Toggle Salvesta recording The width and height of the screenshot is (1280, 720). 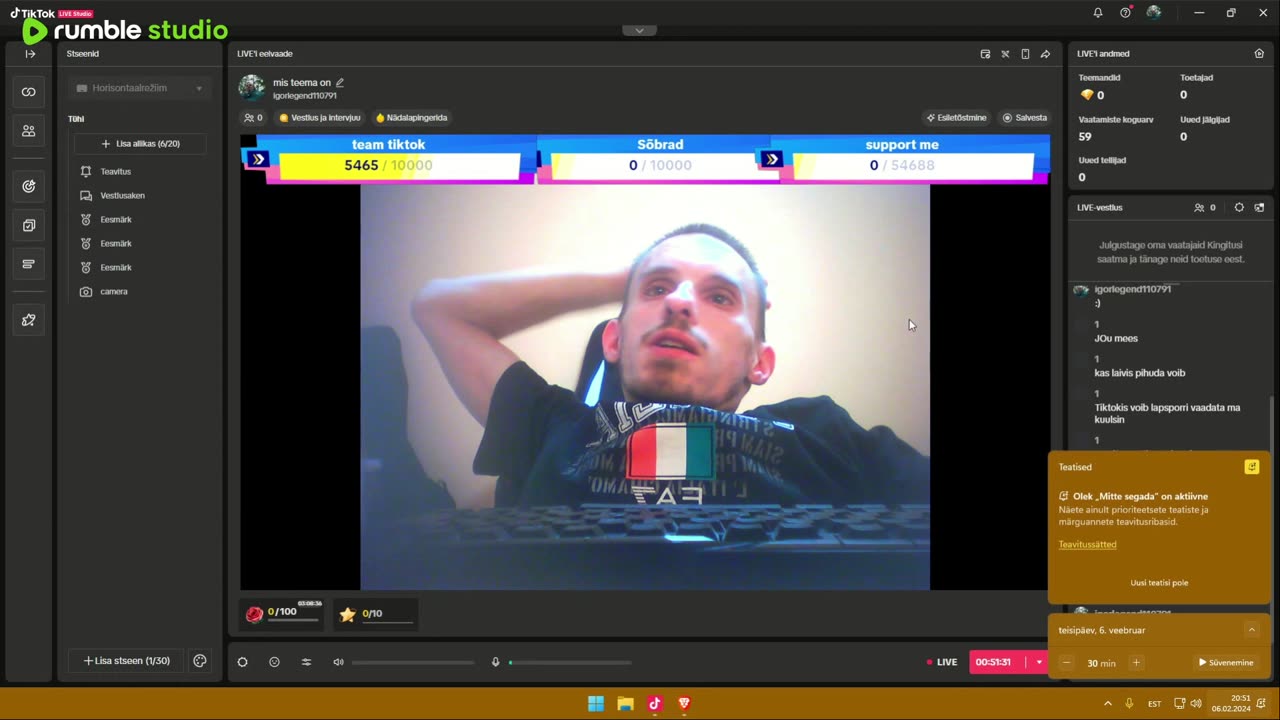pos(1025,118)
